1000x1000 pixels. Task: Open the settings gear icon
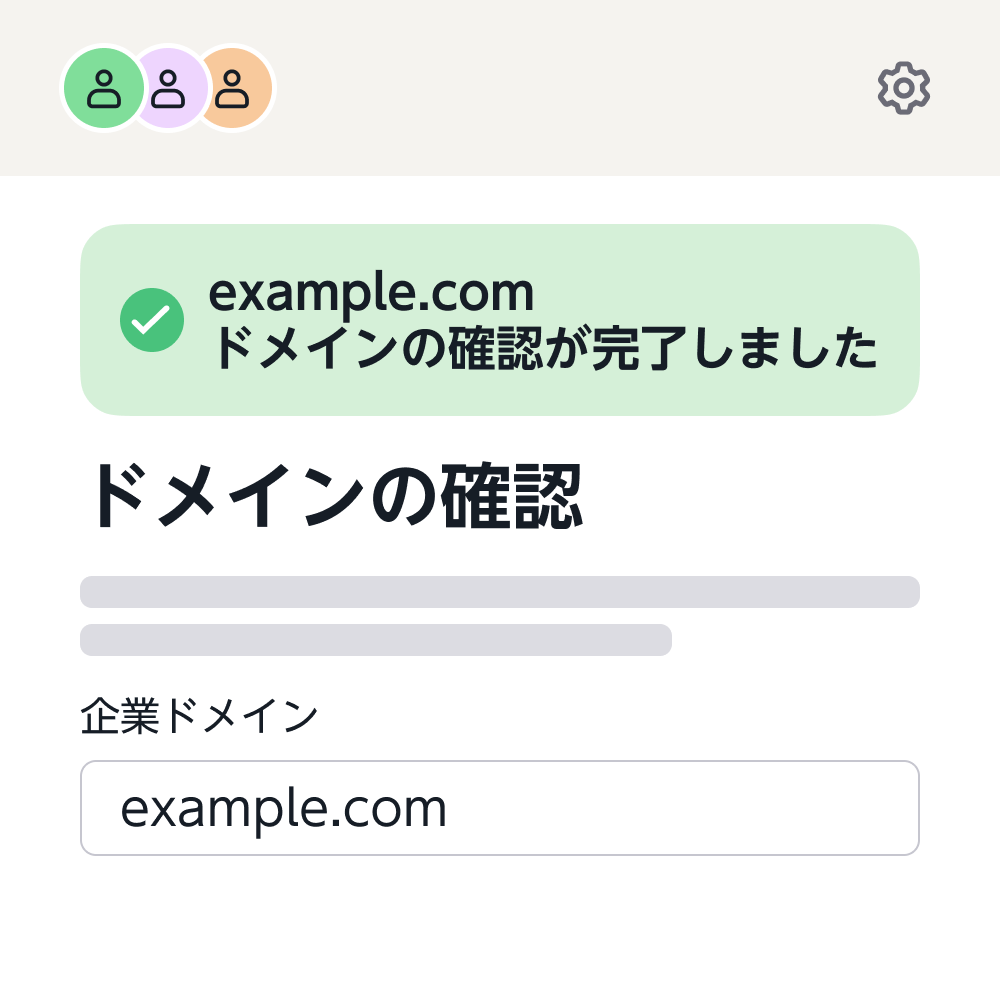pyautogui.click(x=903, y=88)
